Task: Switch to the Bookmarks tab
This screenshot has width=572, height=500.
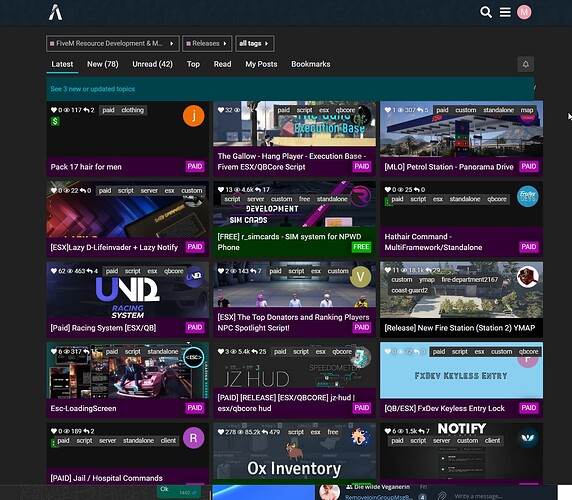Action: (x=310, y=64)
